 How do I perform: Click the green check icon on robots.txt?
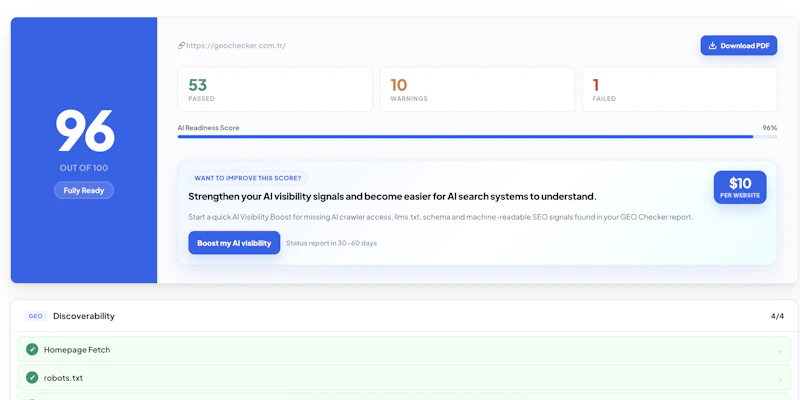32,378
